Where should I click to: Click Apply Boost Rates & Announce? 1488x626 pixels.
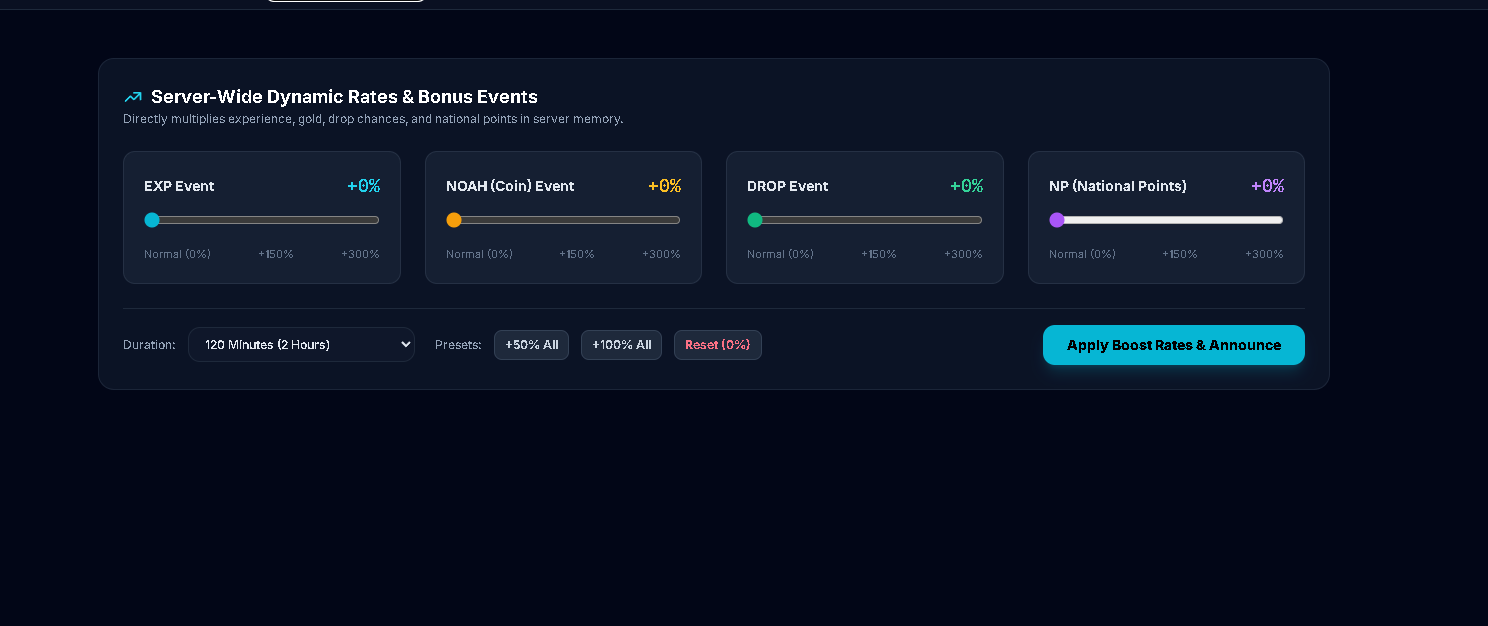(x=1174, y=345)
